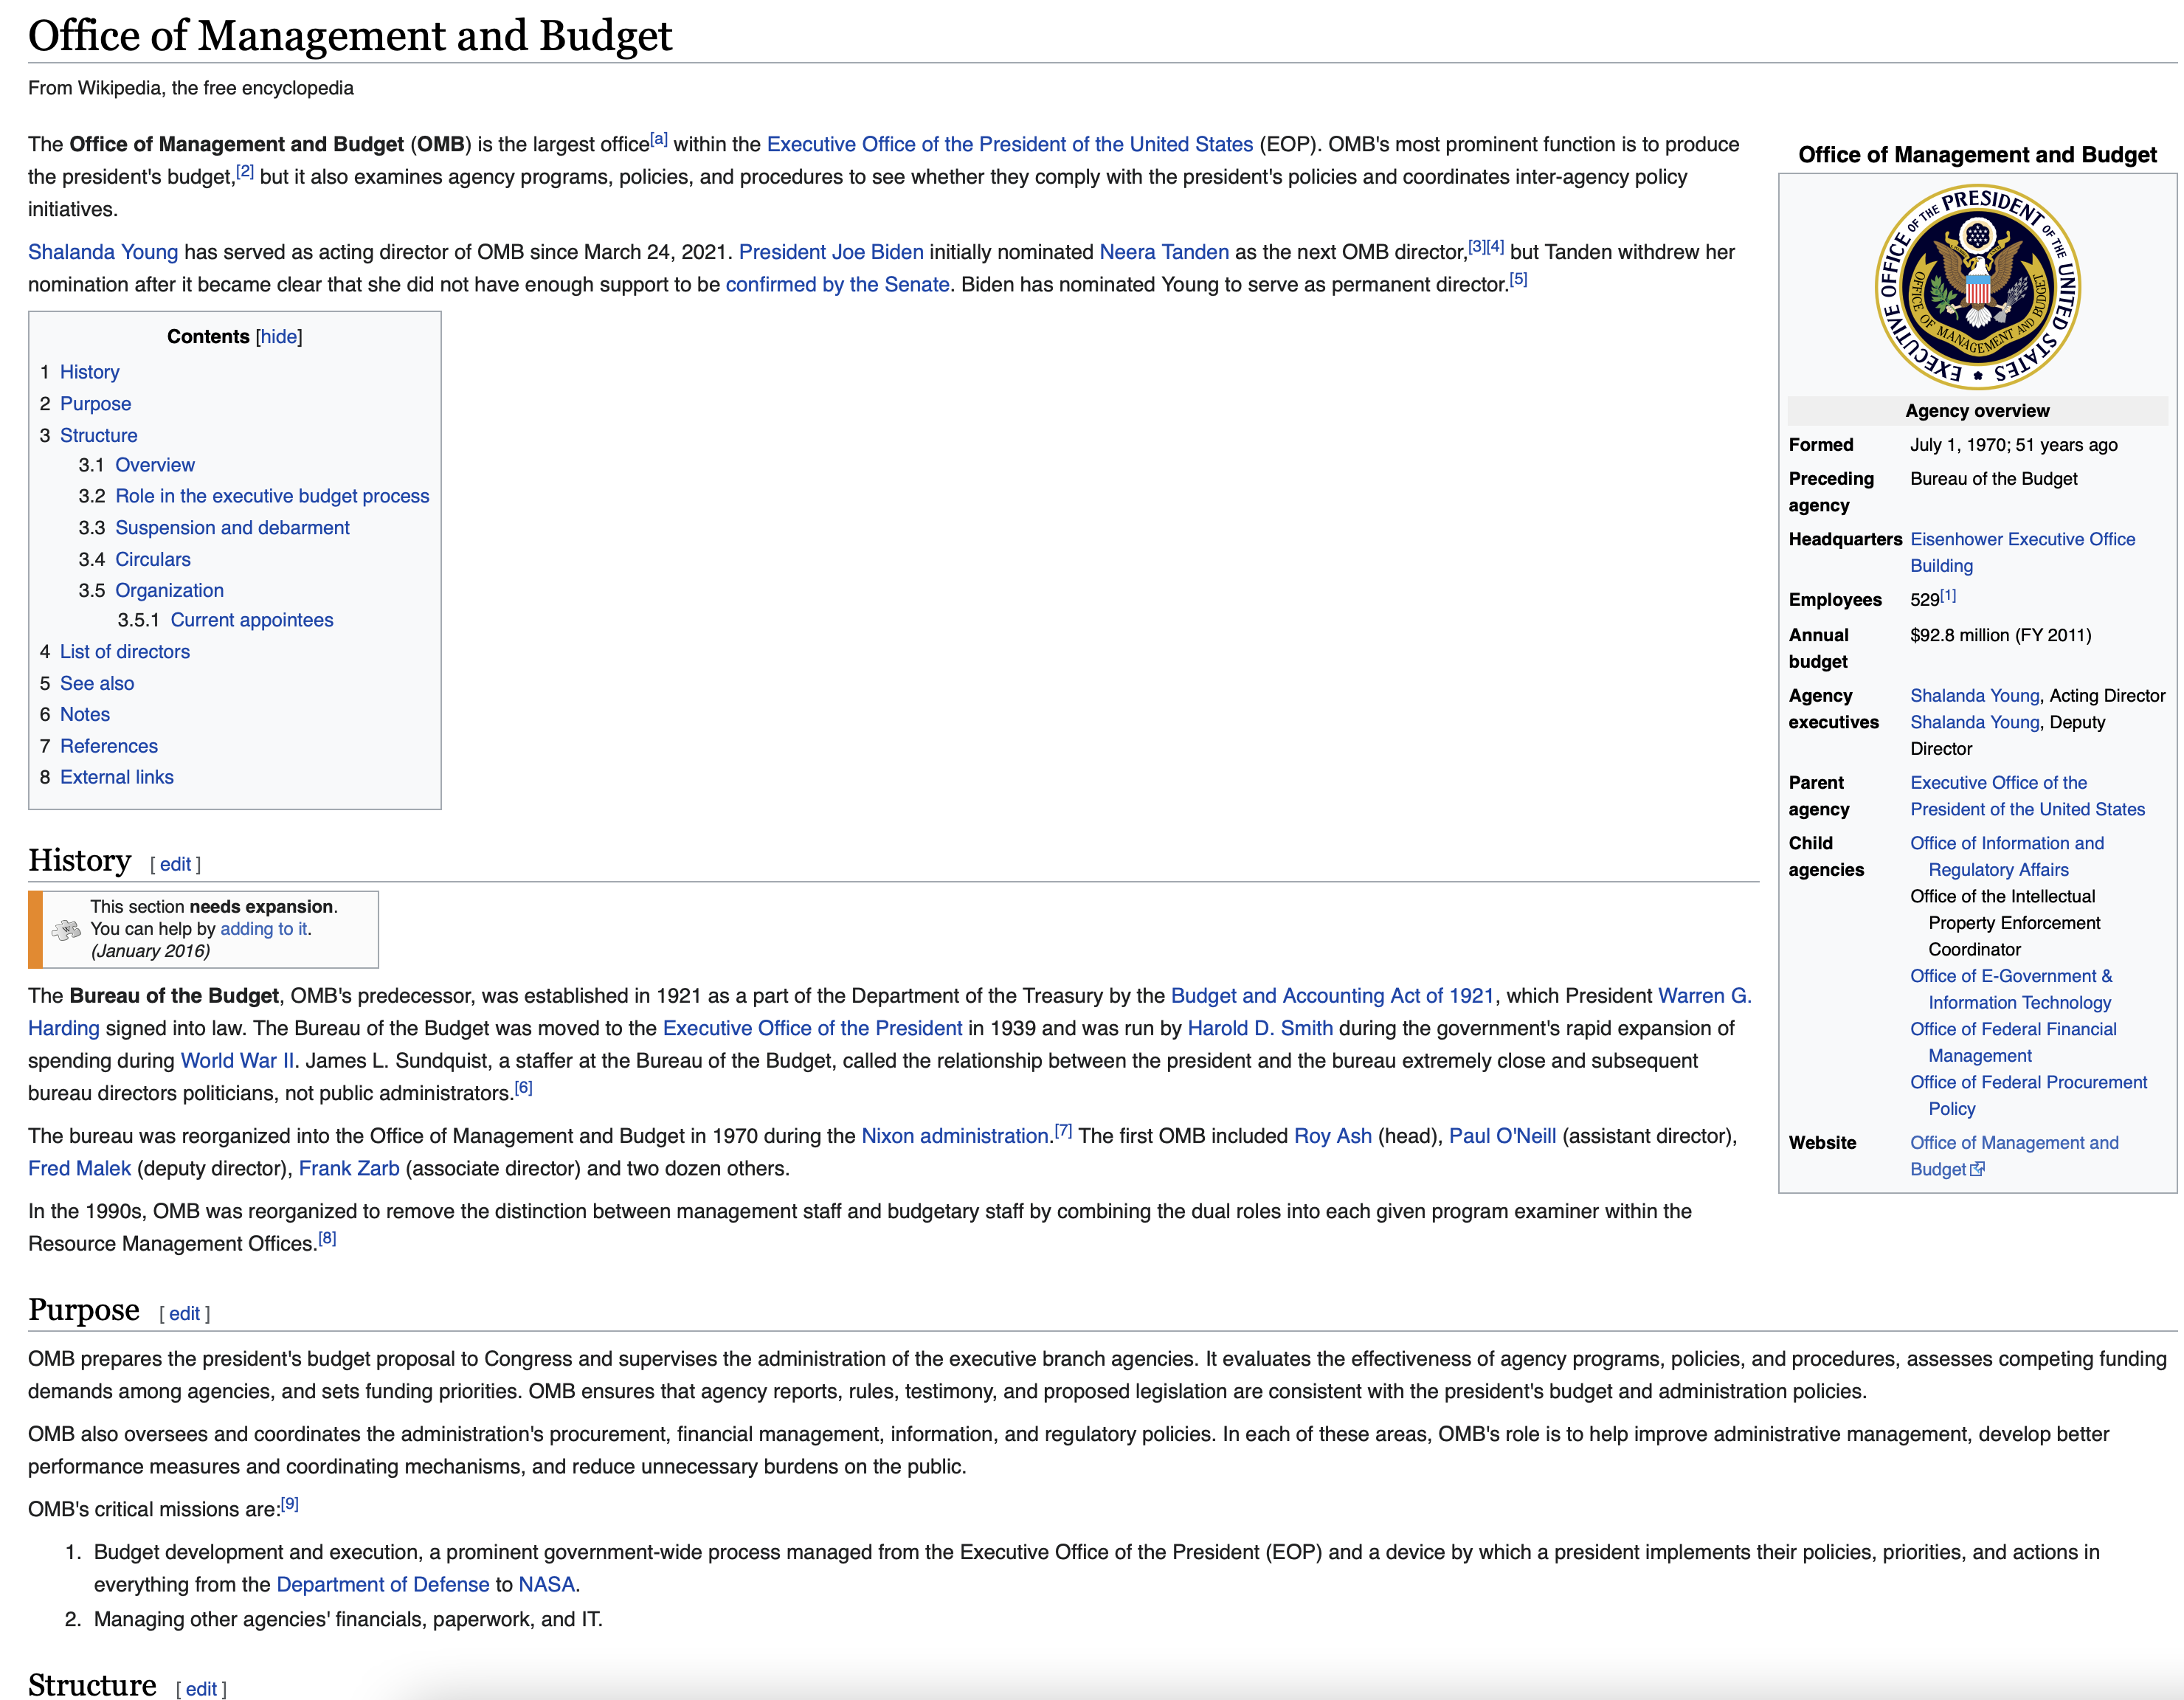Jump to History in contents

tap(89, 372)
